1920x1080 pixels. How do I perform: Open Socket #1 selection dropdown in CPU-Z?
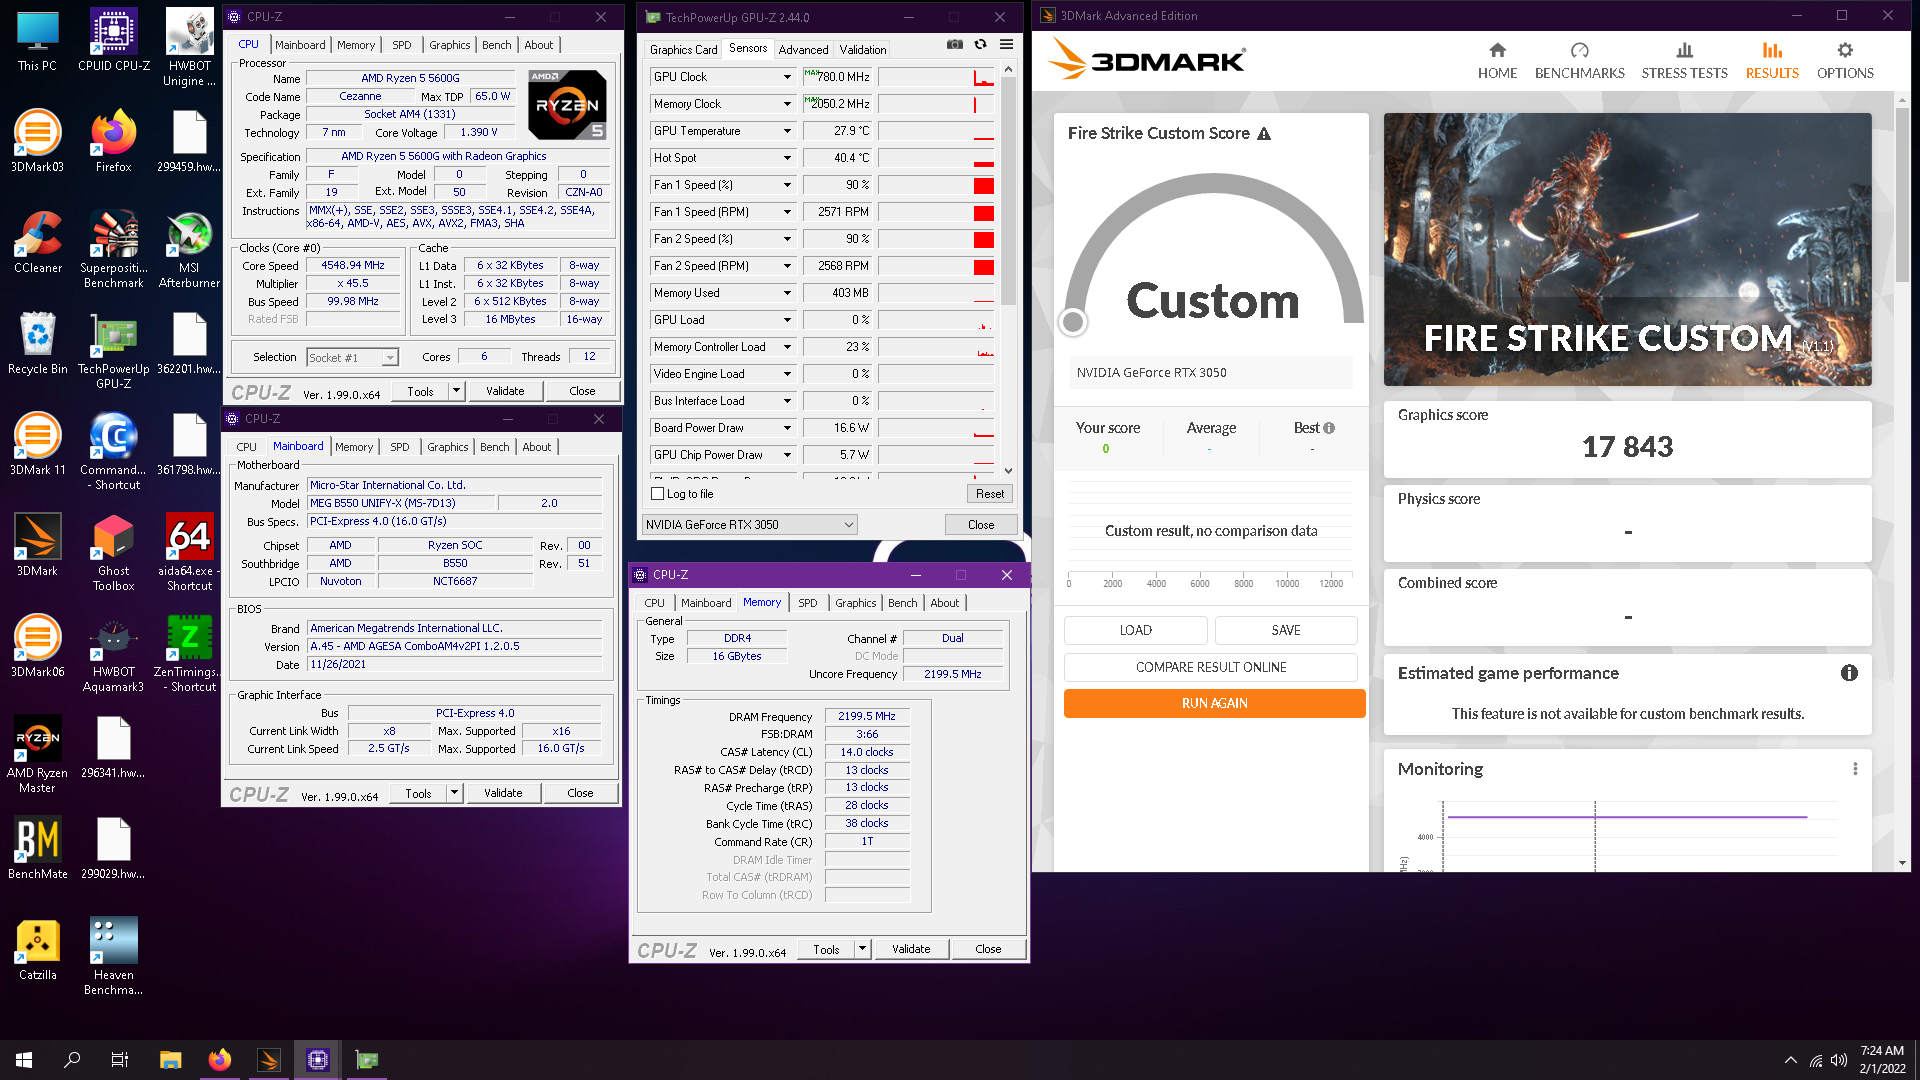(352, 358)
